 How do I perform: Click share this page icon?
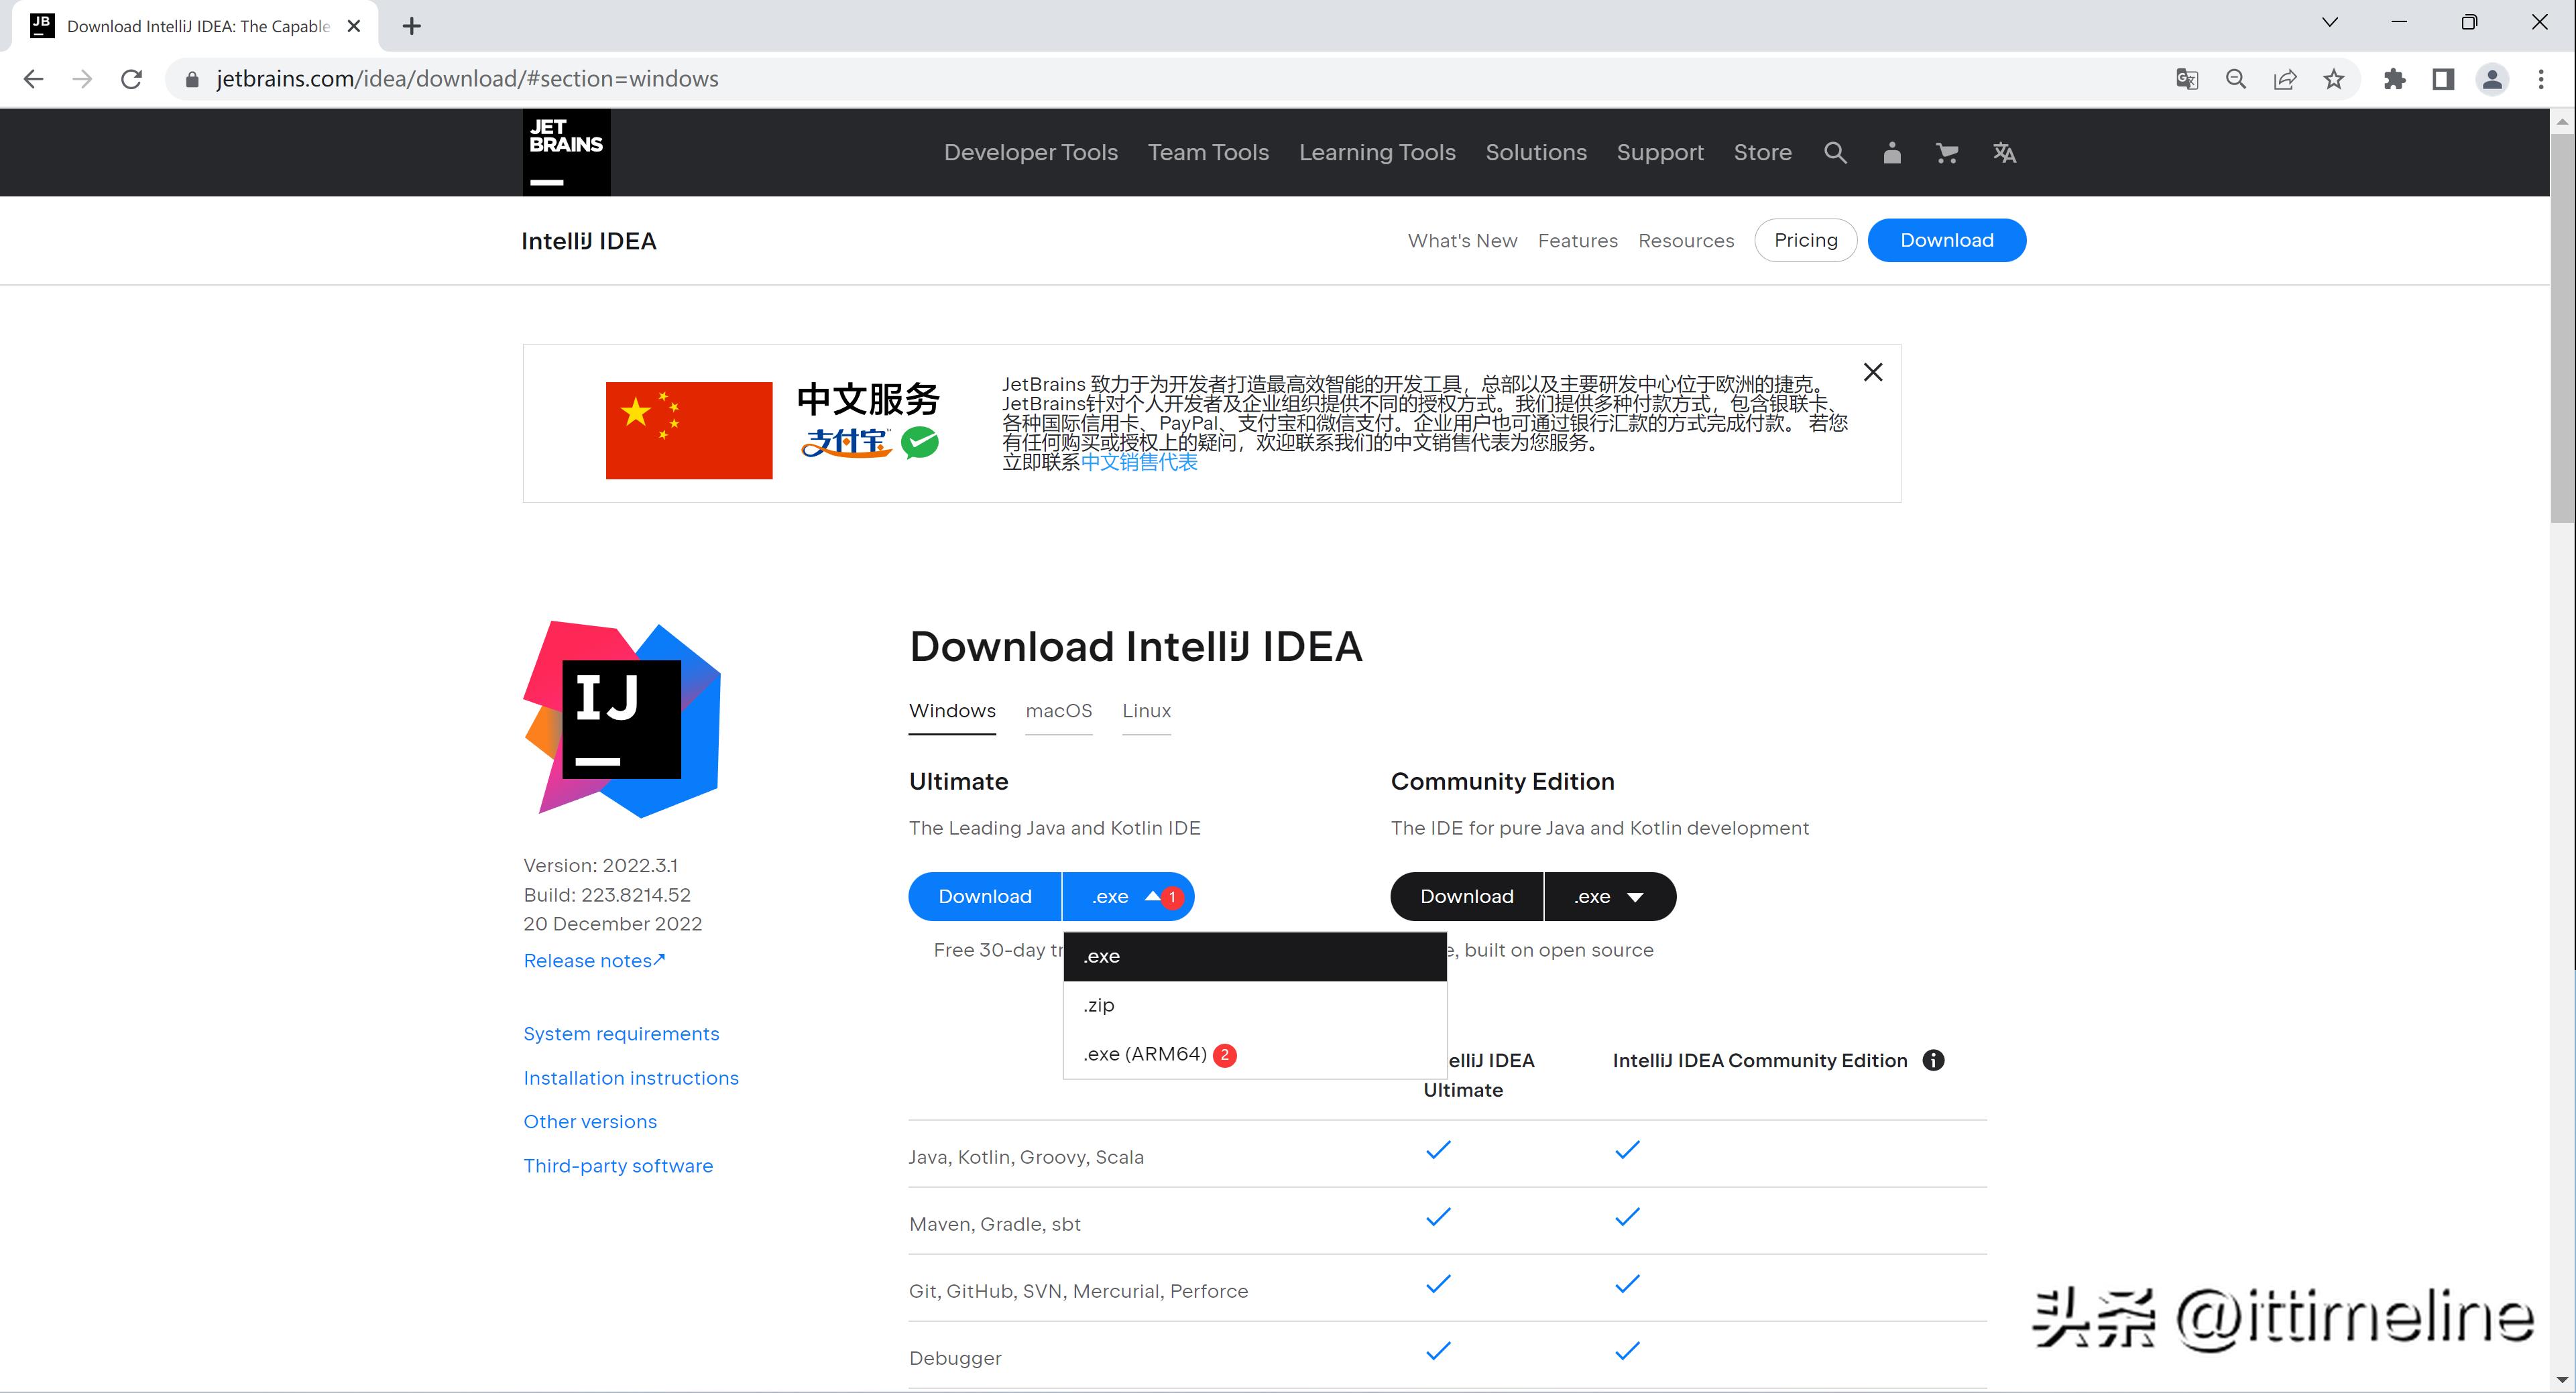pos(2285,79)
